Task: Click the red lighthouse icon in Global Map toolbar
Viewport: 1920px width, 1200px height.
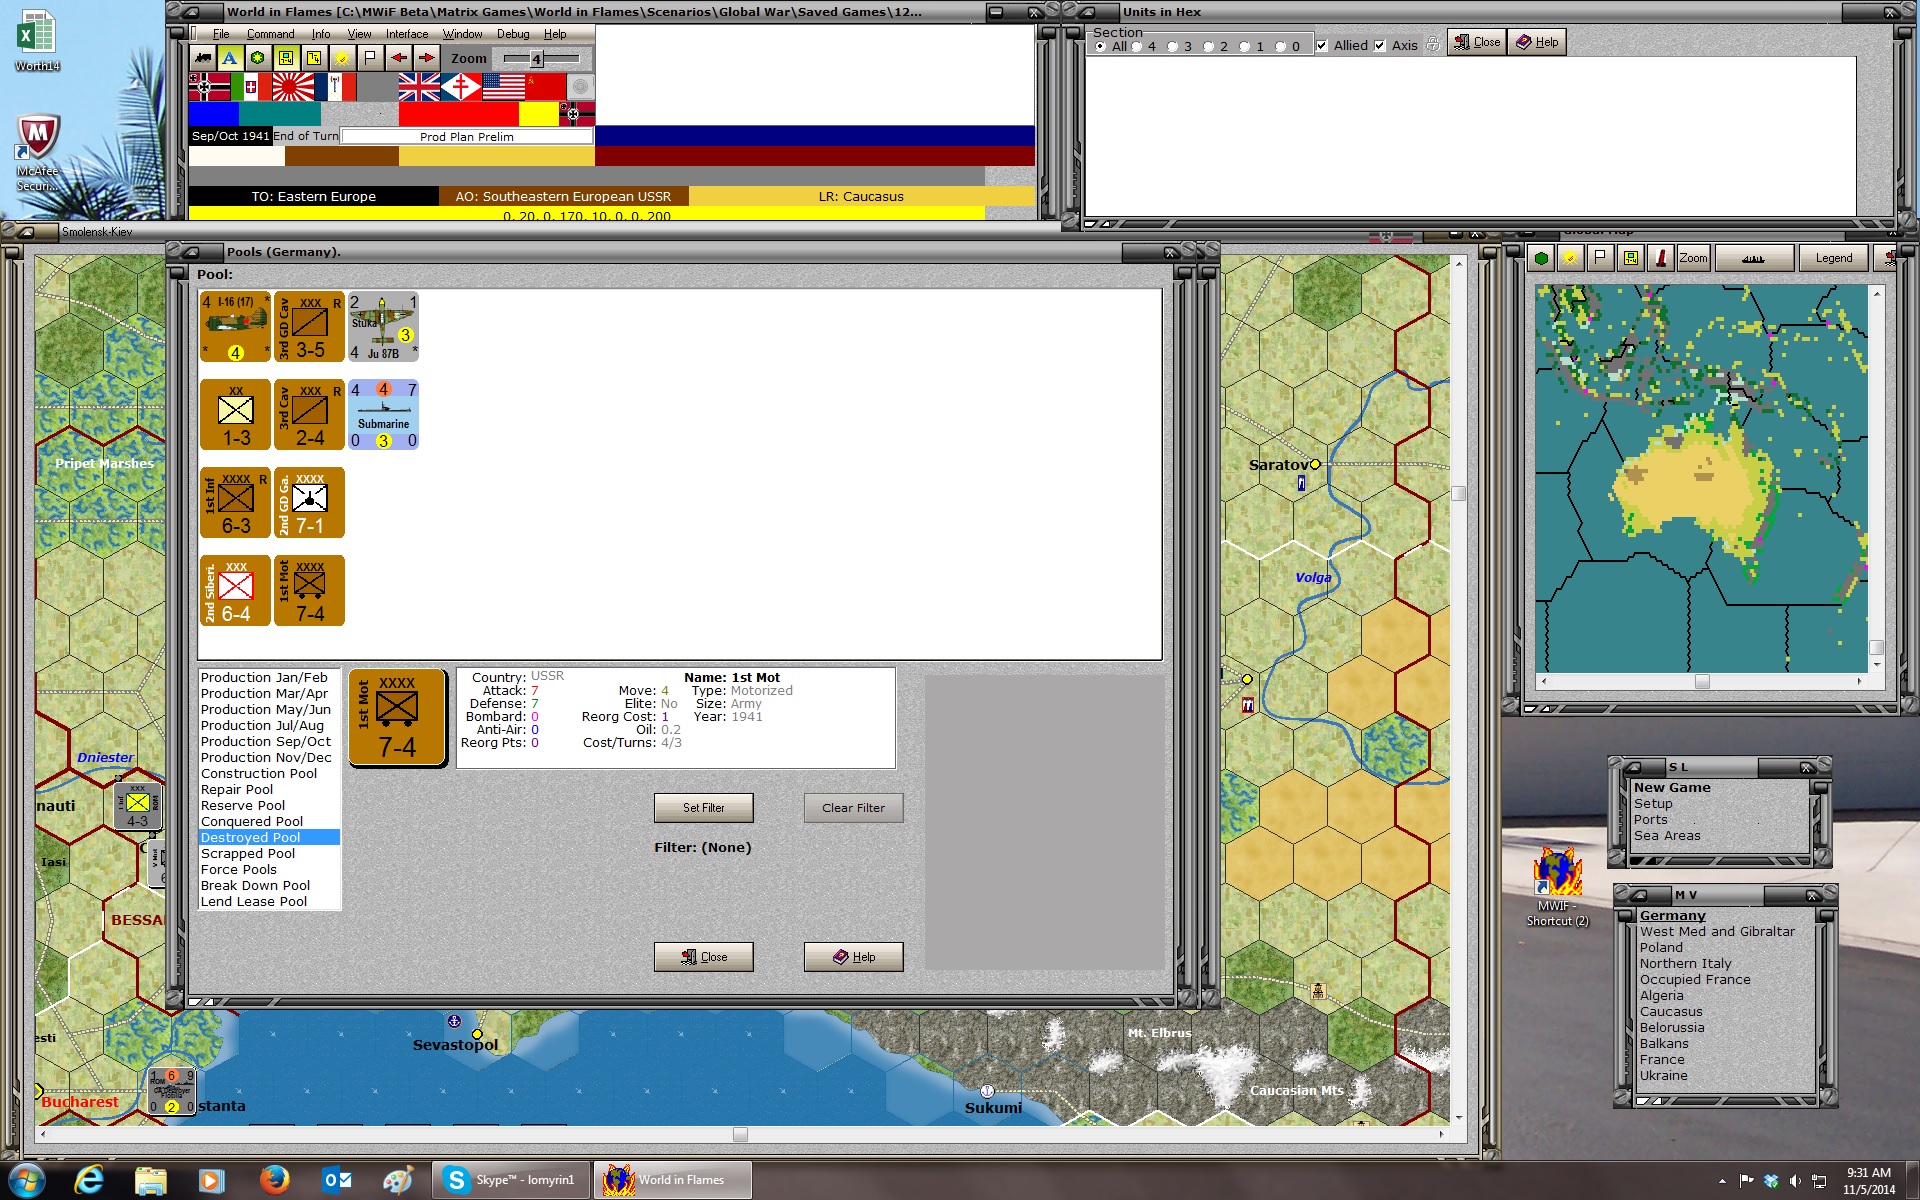Action: pos(1661,258)
